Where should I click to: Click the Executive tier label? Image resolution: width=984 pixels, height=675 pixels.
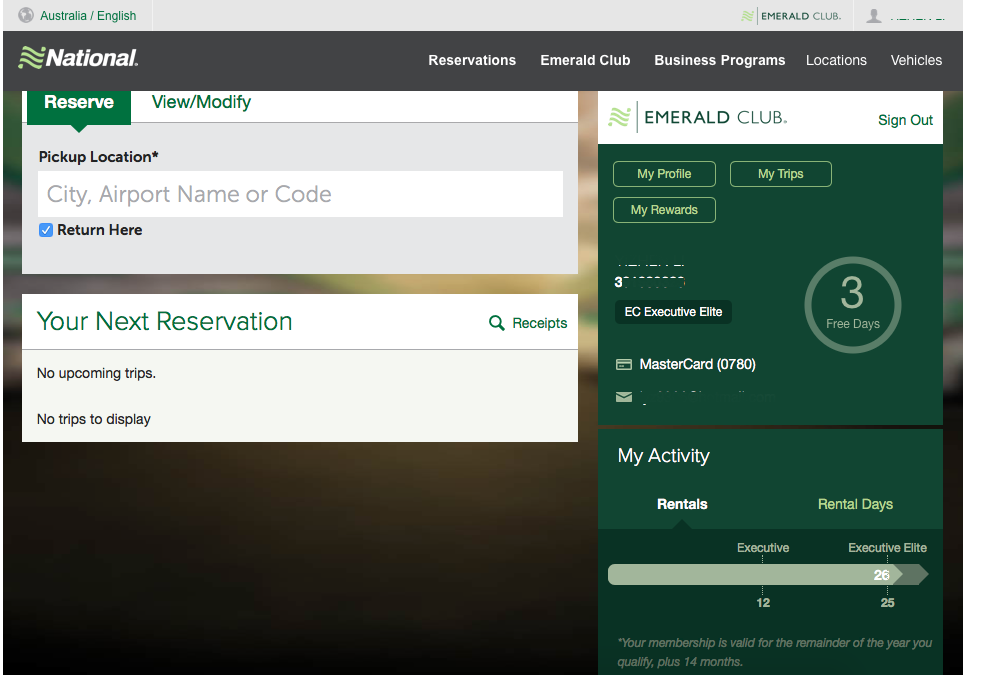(x=762, y=548)
